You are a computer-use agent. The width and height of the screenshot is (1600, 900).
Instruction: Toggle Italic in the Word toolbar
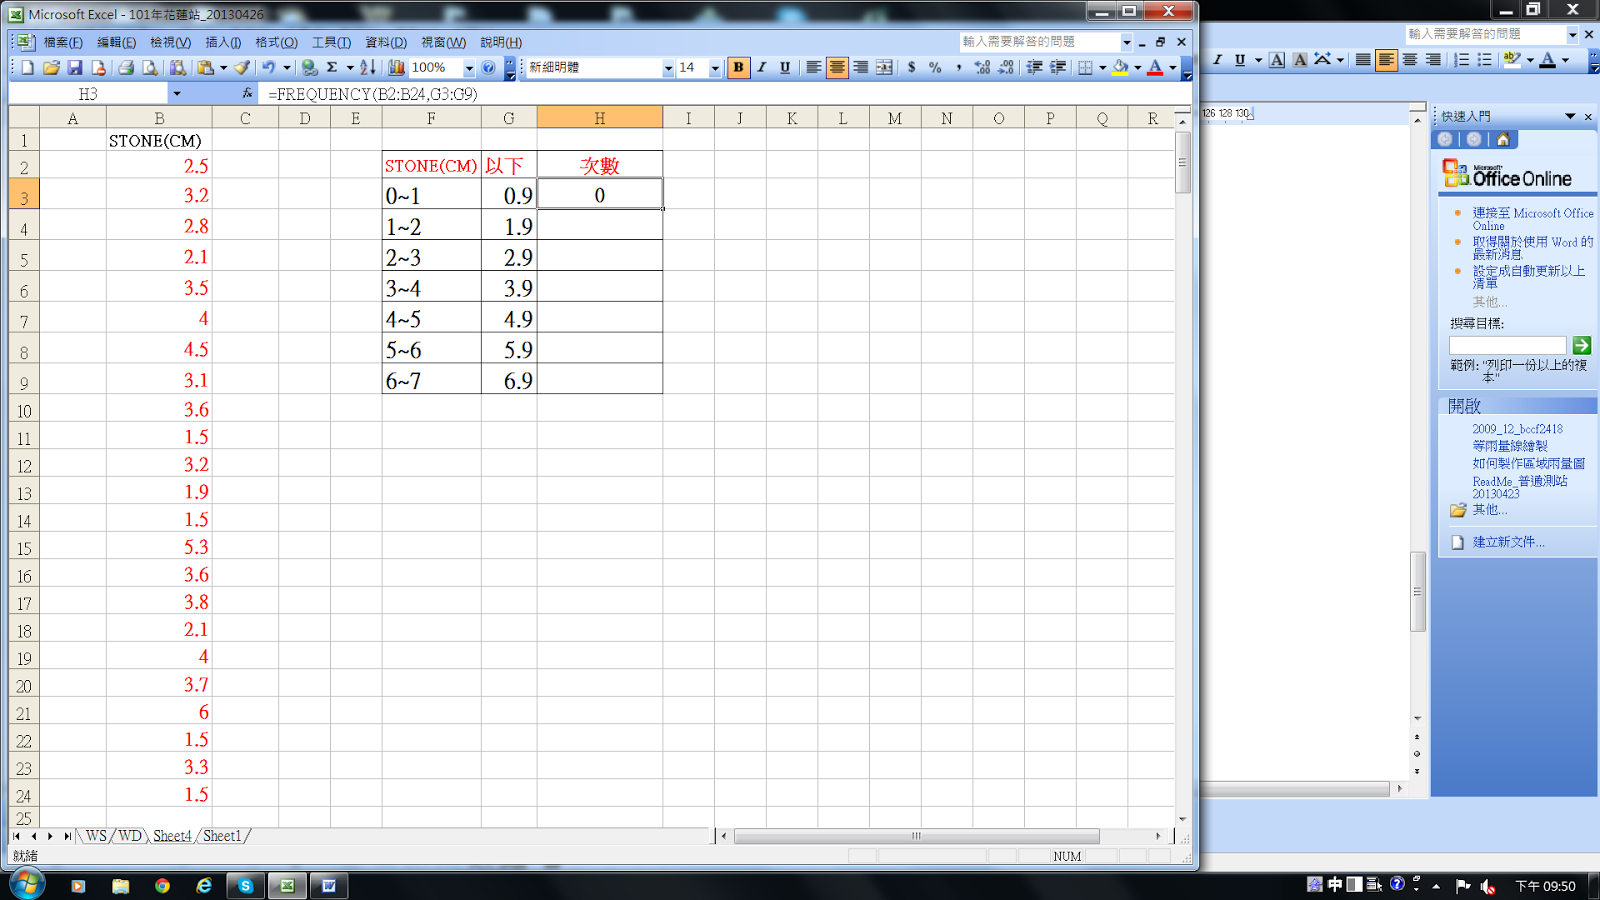click(x=1217, y=60)
